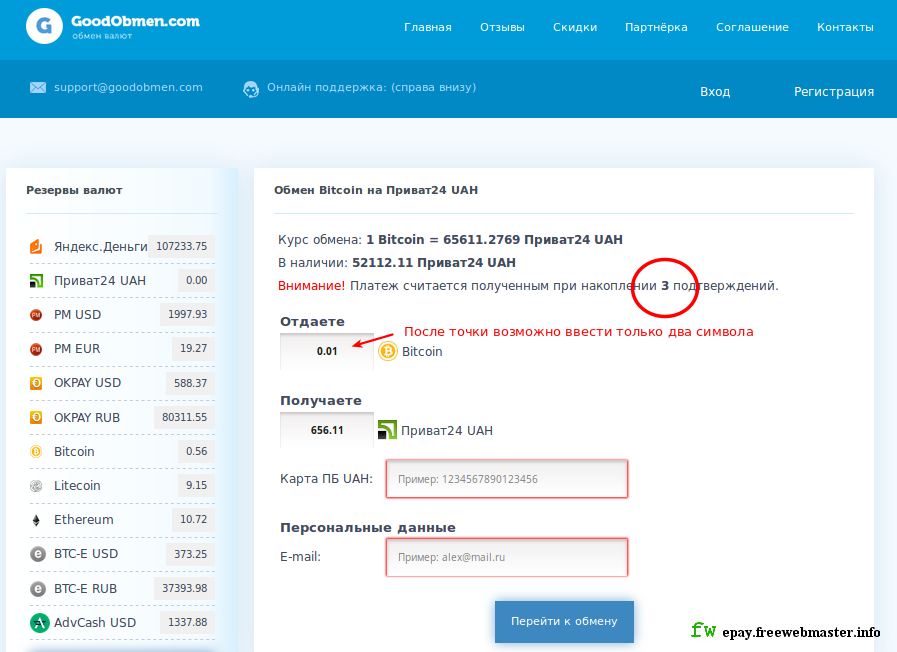Open the Главная menu item
This screenshot has height=652, width=897.
(428, 27)
